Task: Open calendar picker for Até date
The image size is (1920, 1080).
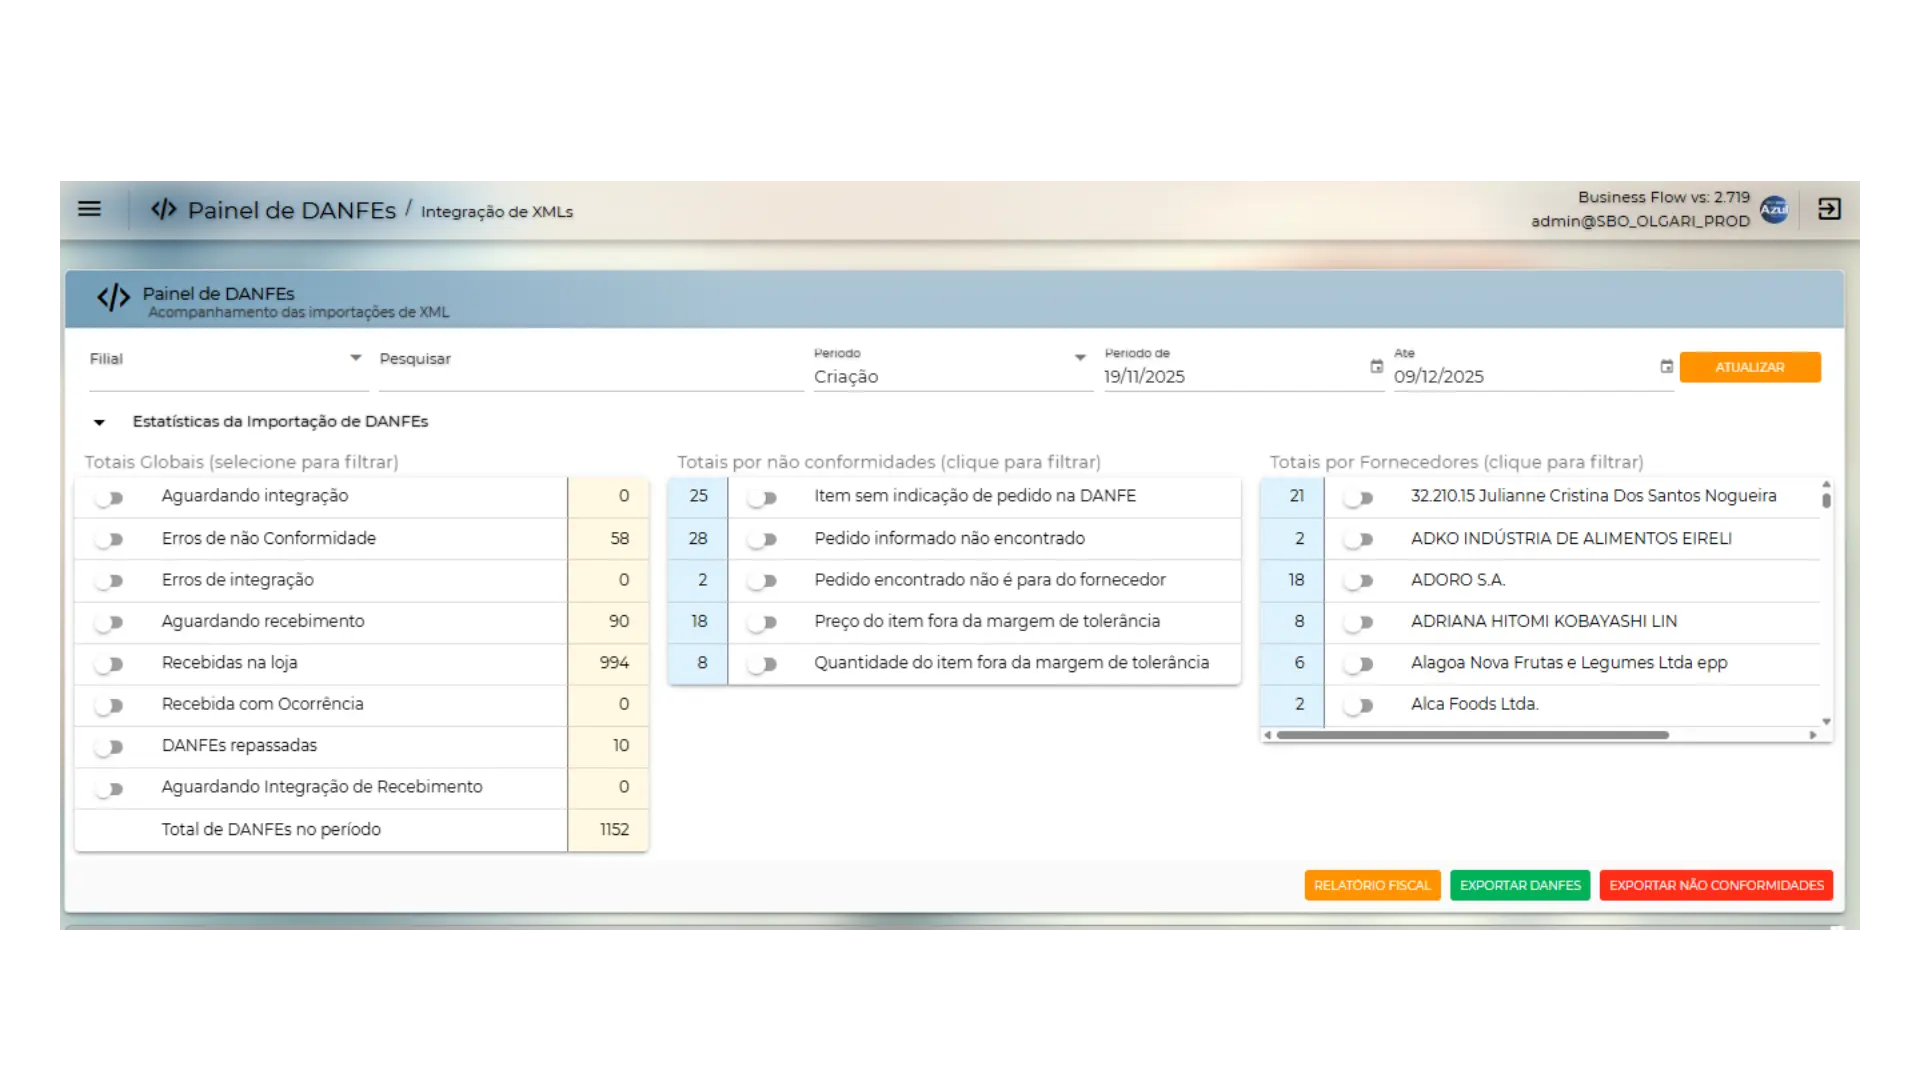Action: [1666, 367]
